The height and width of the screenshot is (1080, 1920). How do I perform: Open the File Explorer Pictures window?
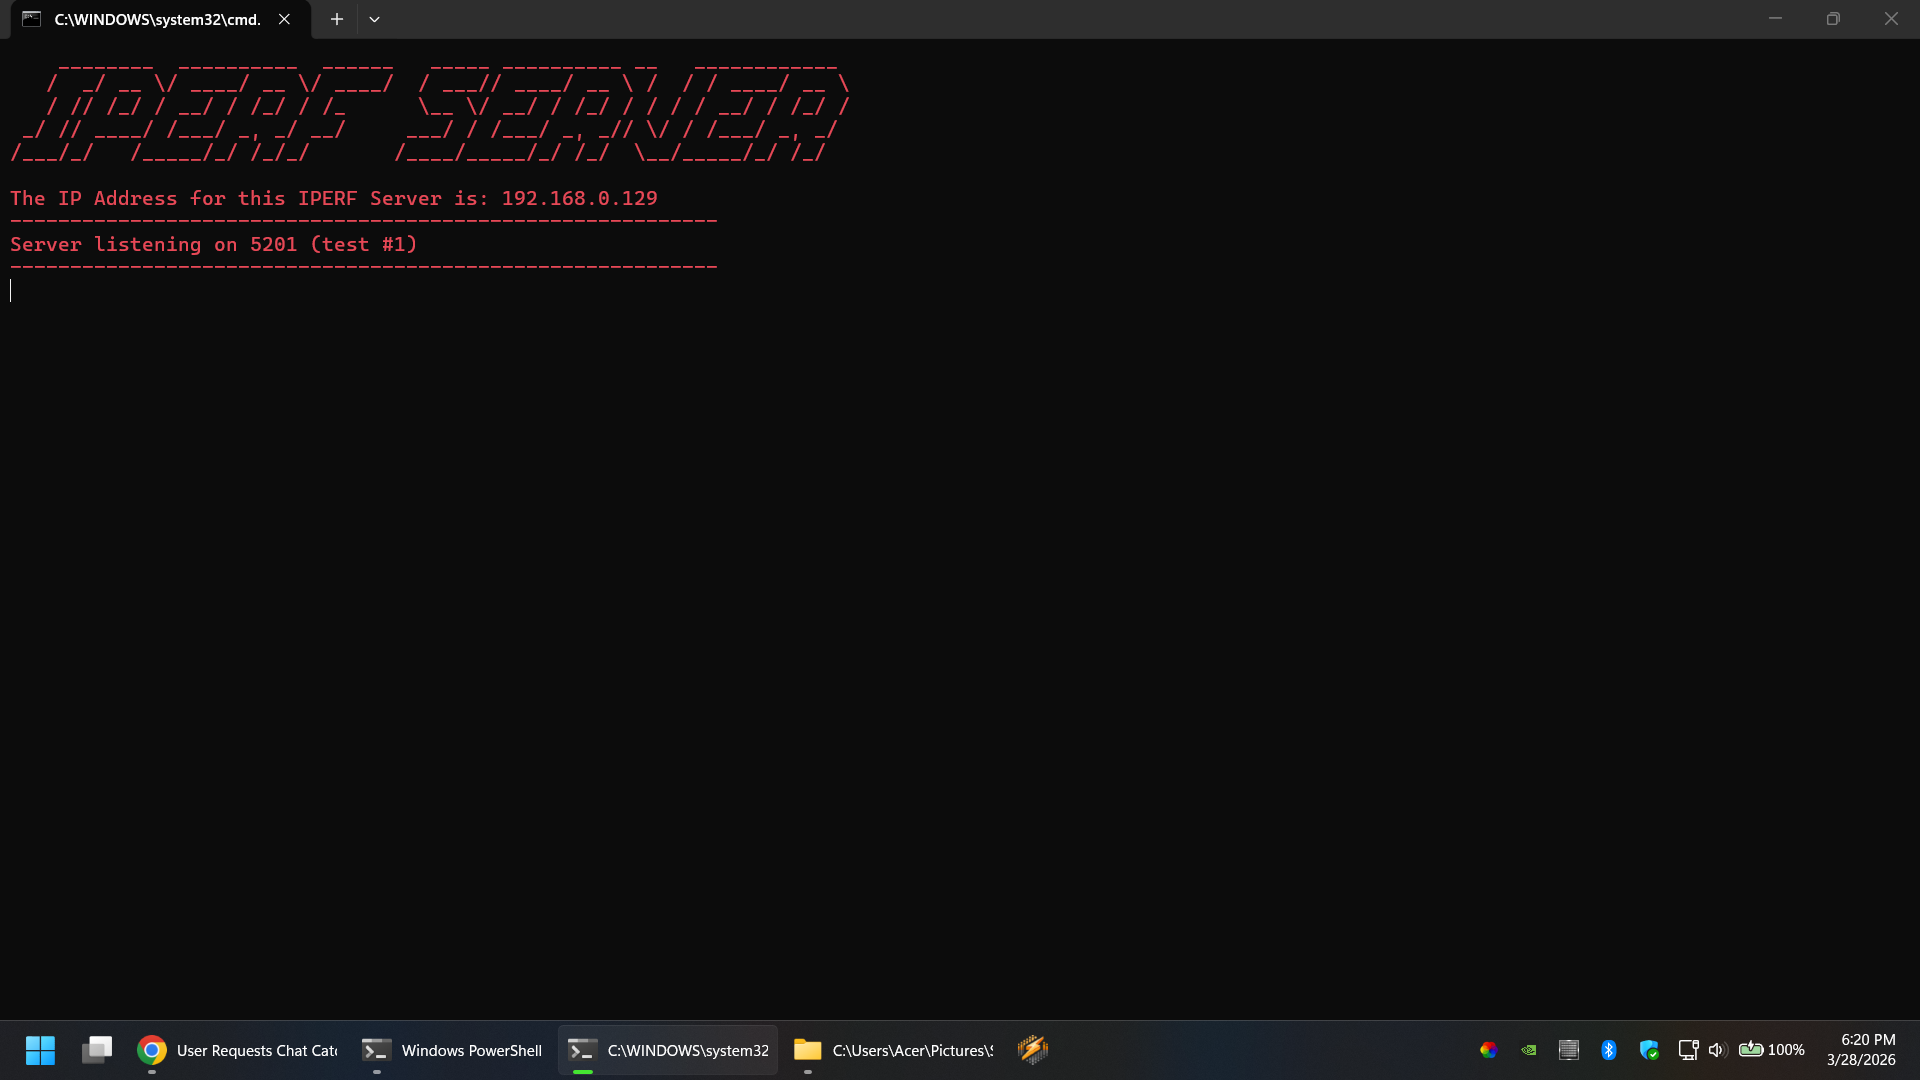(x=893, y=1050)
